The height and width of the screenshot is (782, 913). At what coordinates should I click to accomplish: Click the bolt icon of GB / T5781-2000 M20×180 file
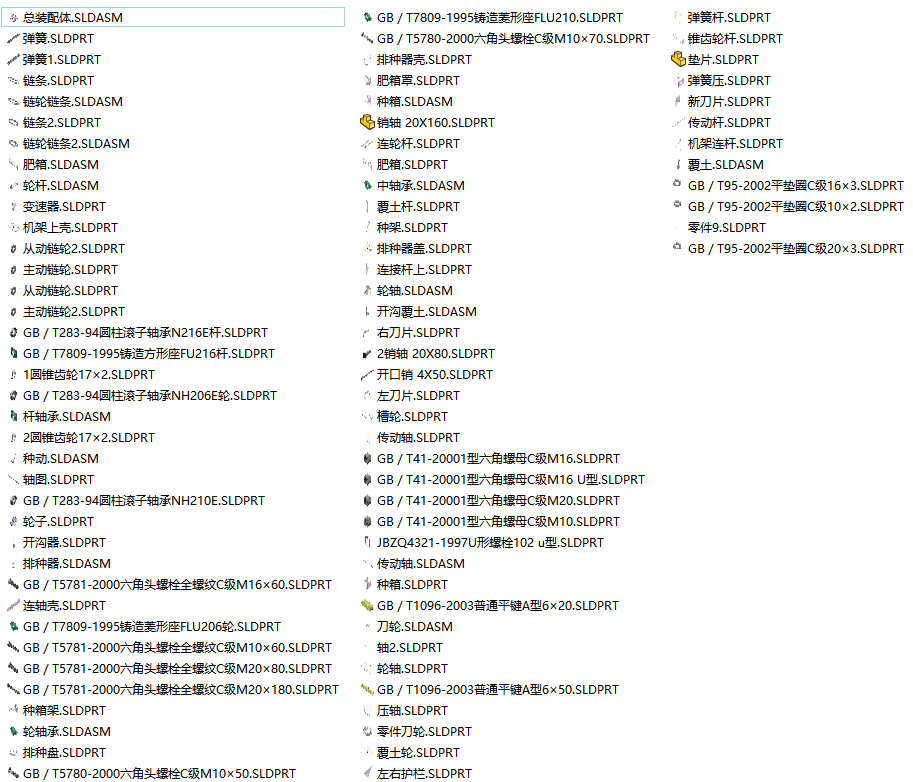pyautogui.click(x=13, y=689)
